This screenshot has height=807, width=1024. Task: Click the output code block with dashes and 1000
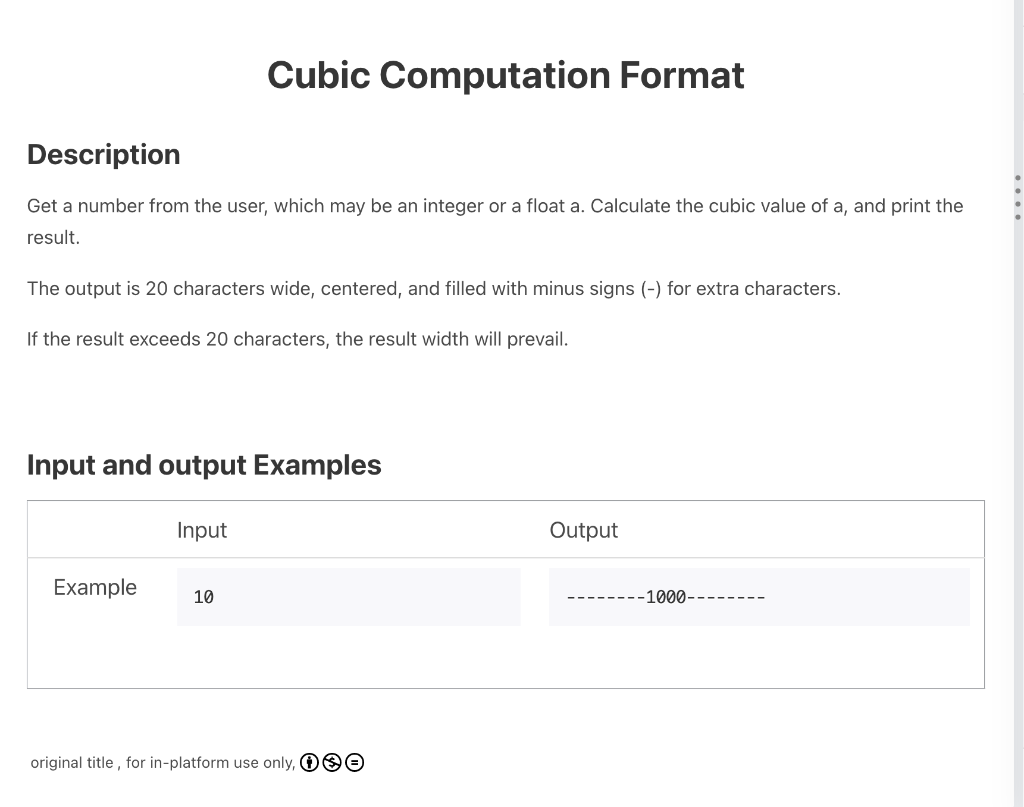[759, 597]
